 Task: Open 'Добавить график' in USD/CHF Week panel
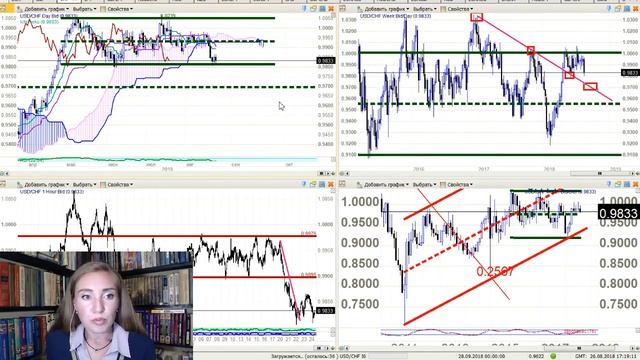point(382,9)
